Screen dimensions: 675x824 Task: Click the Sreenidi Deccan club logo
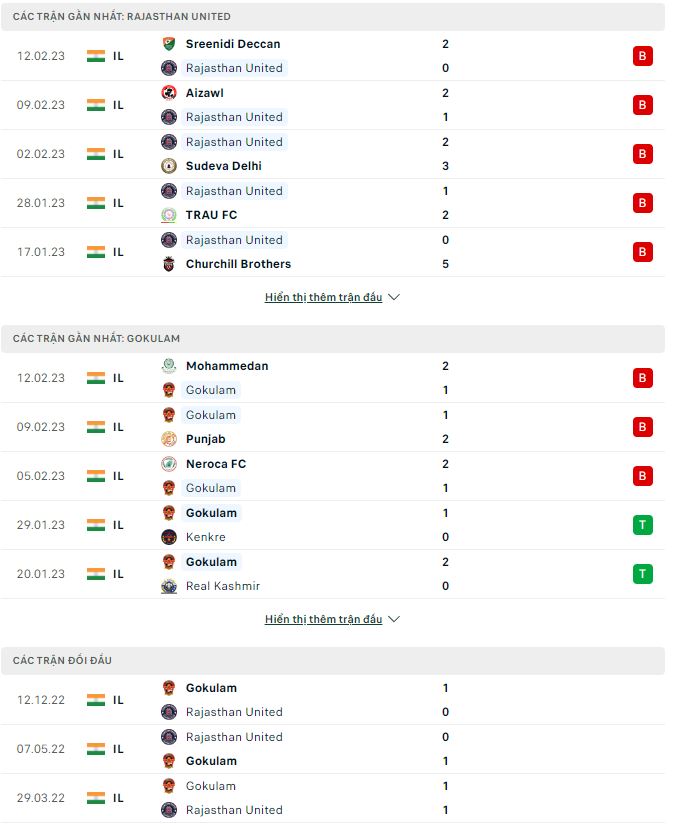pos(168,44)
